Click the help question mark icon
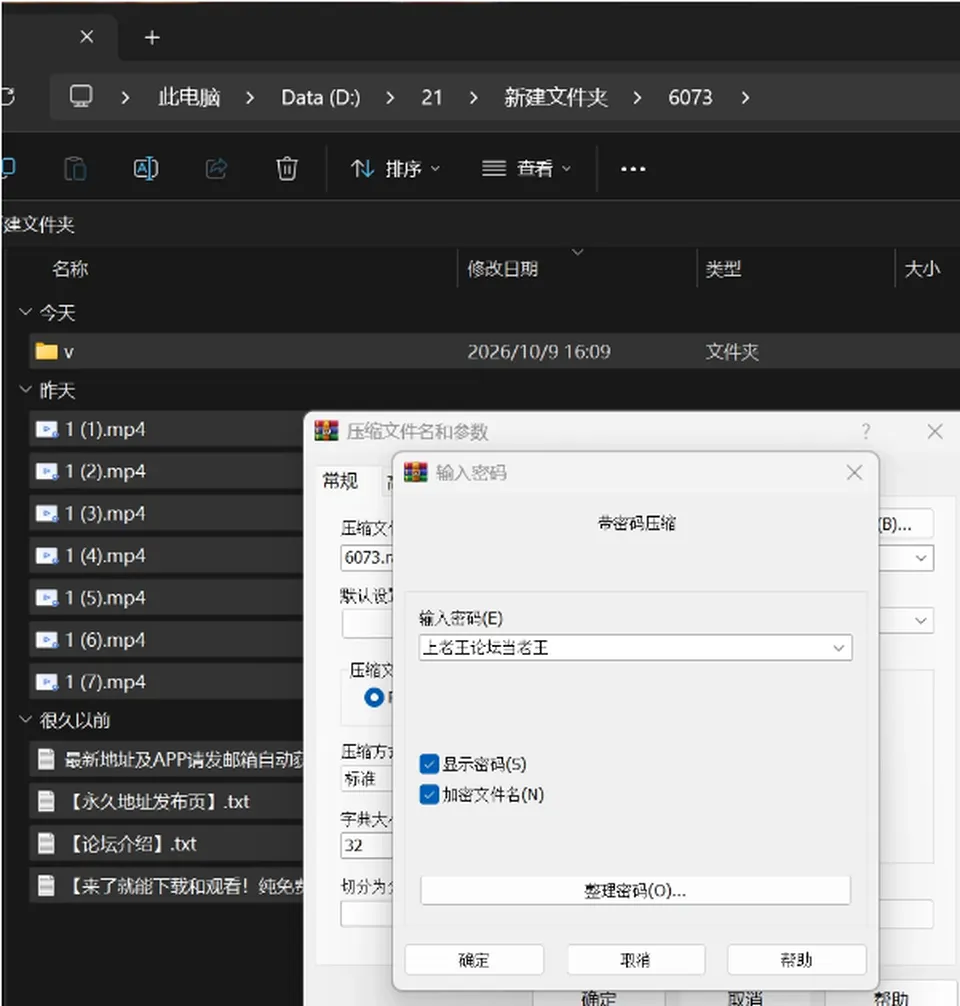 click(866, 431)
